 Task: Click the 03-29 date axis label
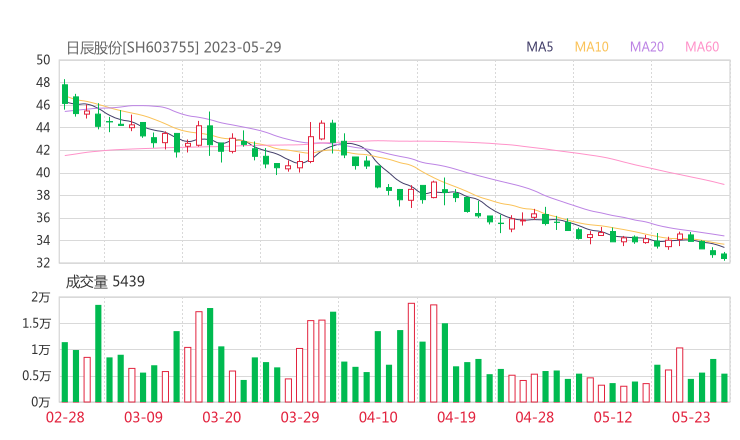tap(300, 417)
